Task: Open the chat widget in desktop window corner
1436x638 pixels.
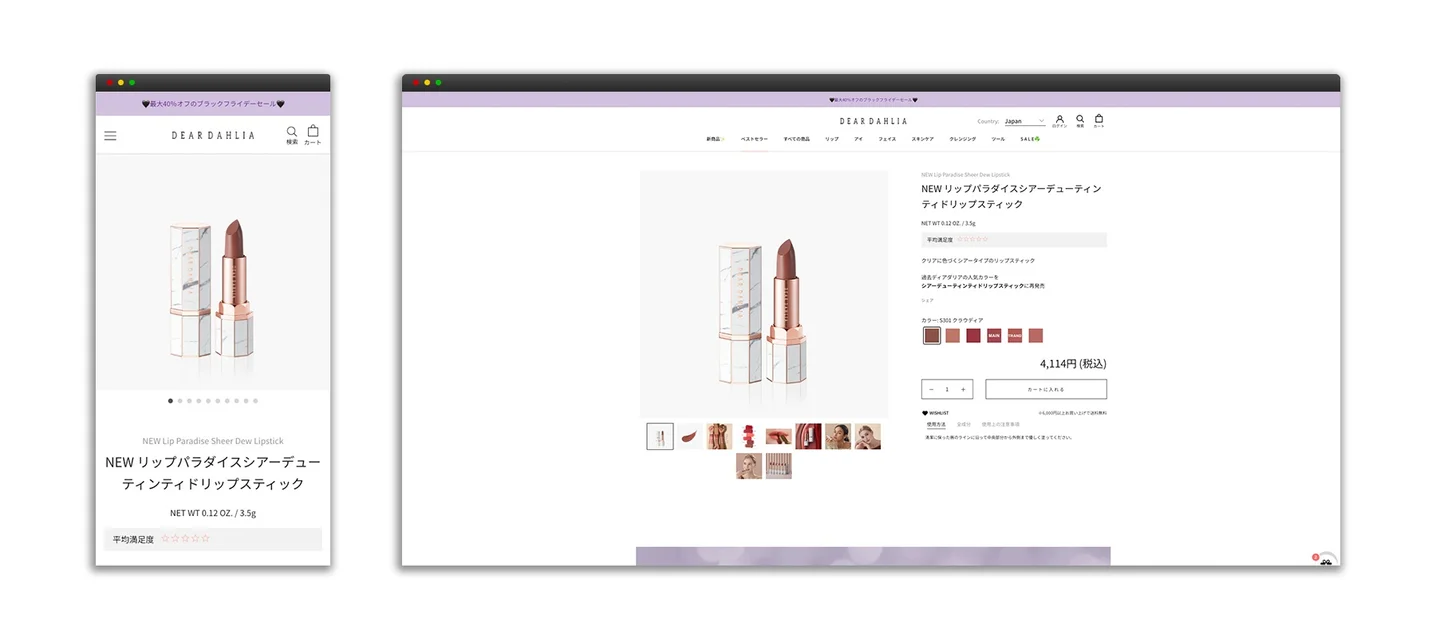Action: [1326, 559]
